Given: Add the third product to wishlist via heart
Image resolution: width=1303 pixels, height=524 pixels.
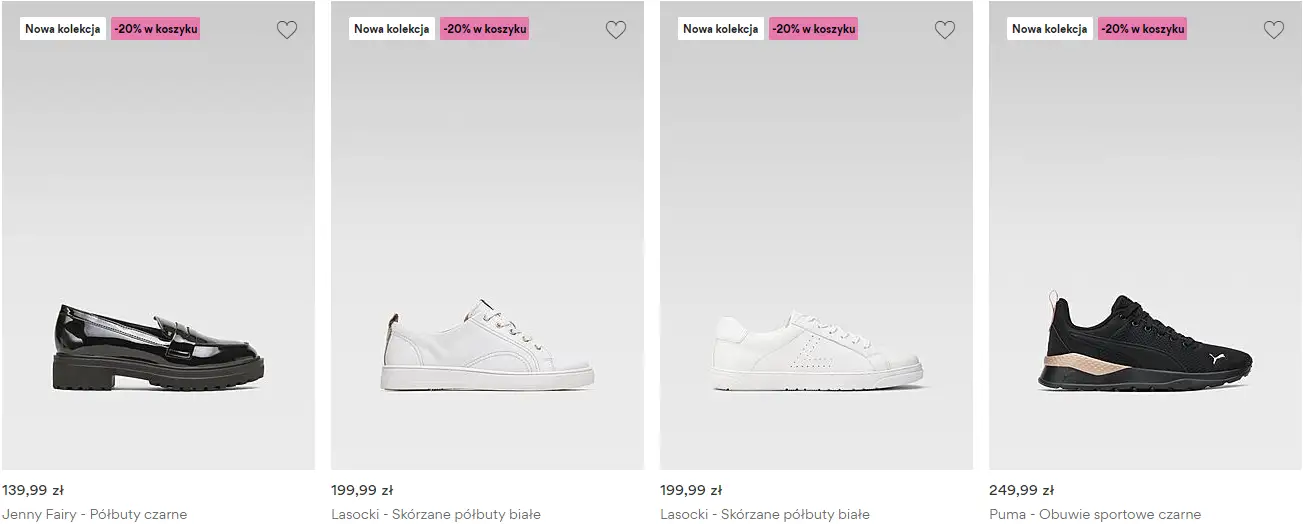Looking at the screenshot, I should 945,30.
